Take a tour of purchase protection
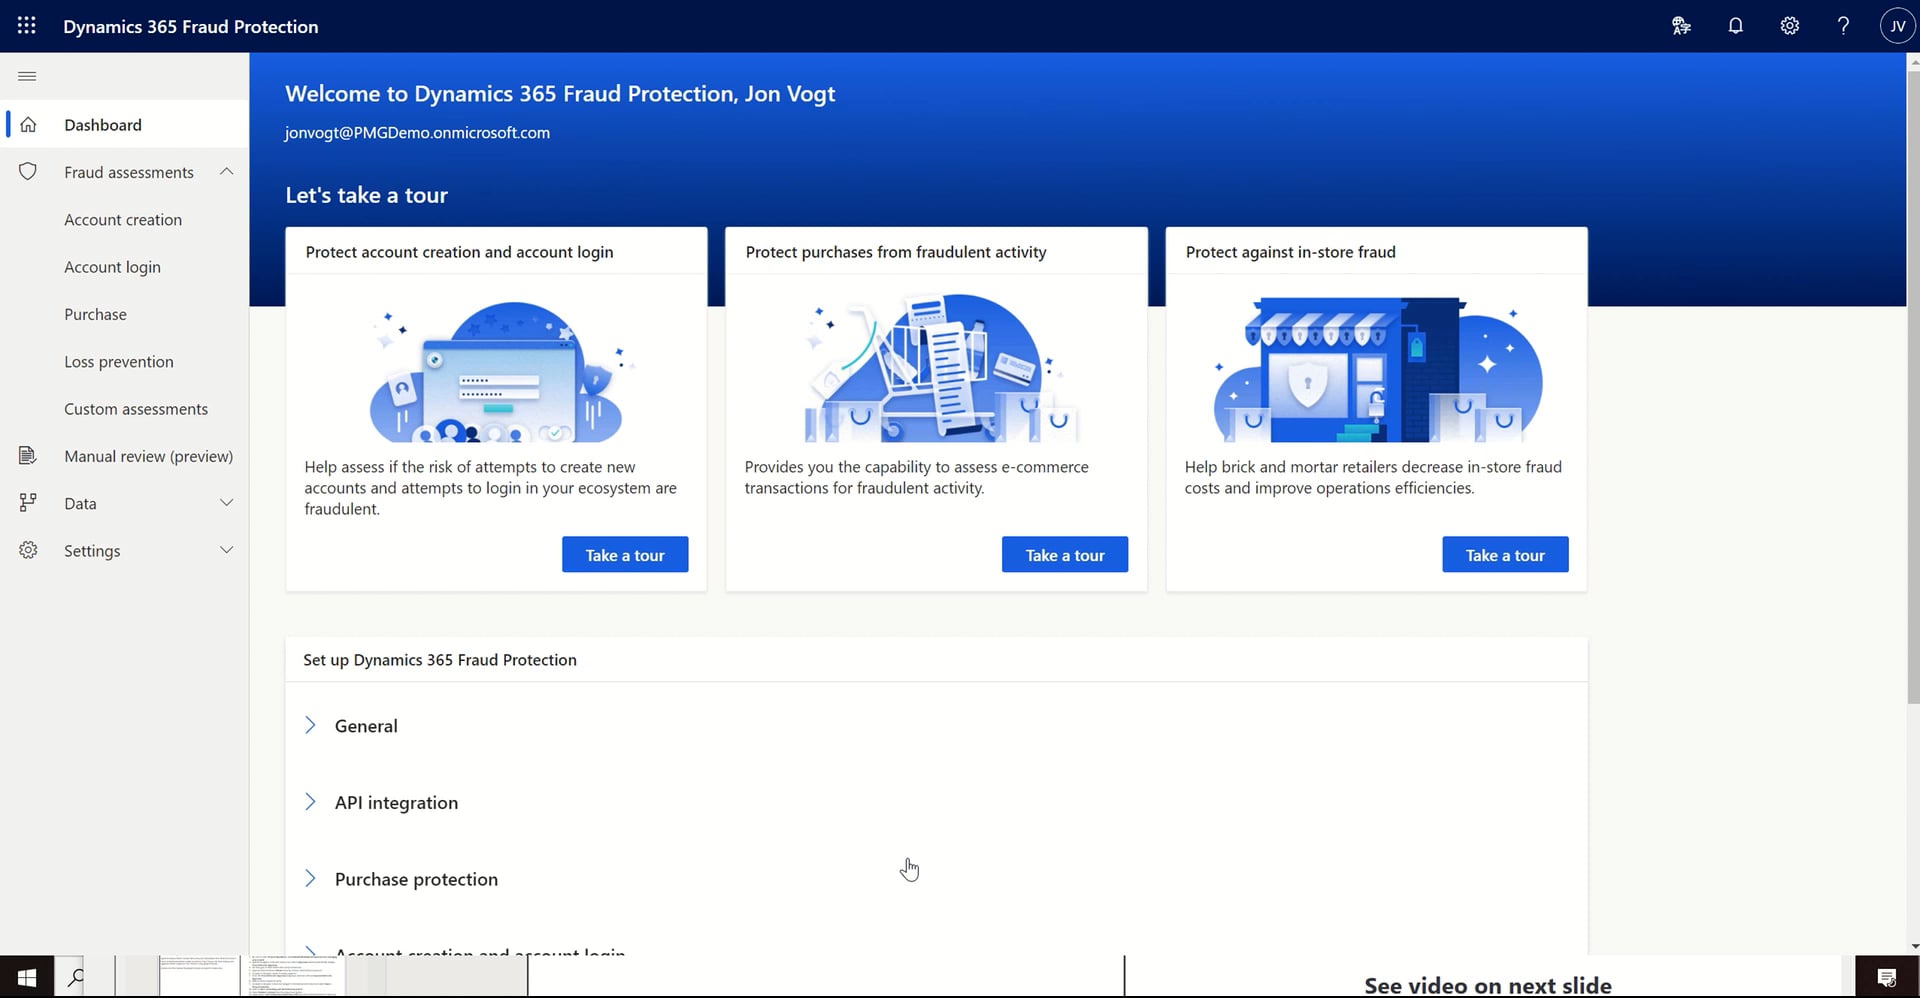1920x998 pixels. 1064,554
